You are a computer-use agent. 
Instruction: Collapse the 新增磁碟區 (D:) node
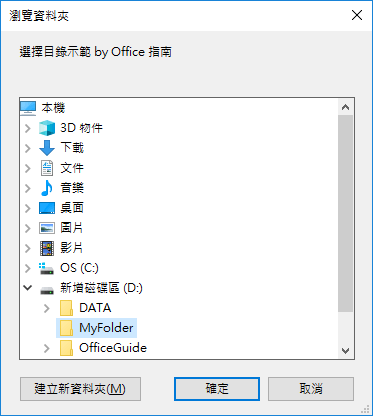(28, 288)
